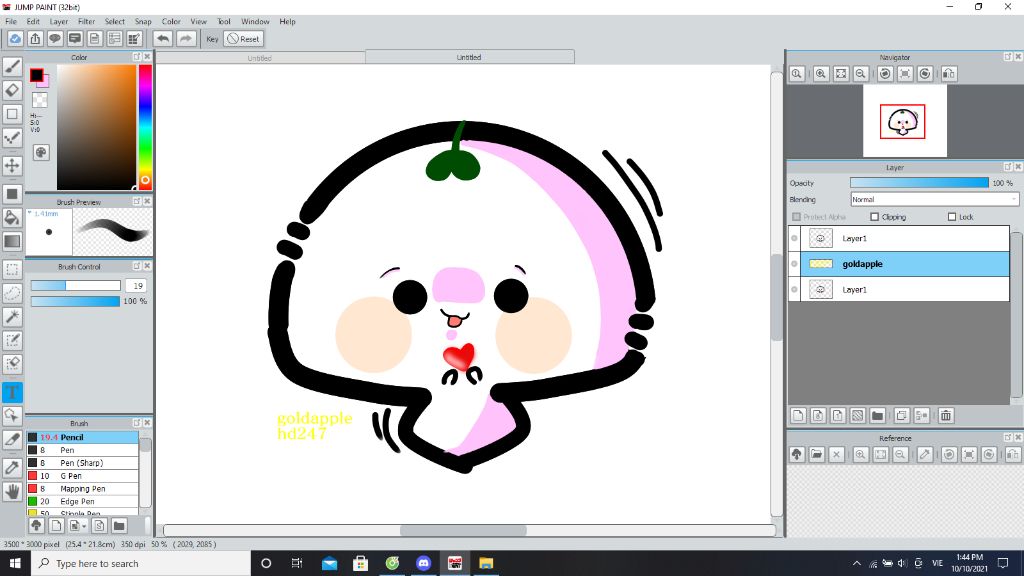Float the Layer panel
The width and height of the screenshot is (1024, 576).
click(1008, 167)
